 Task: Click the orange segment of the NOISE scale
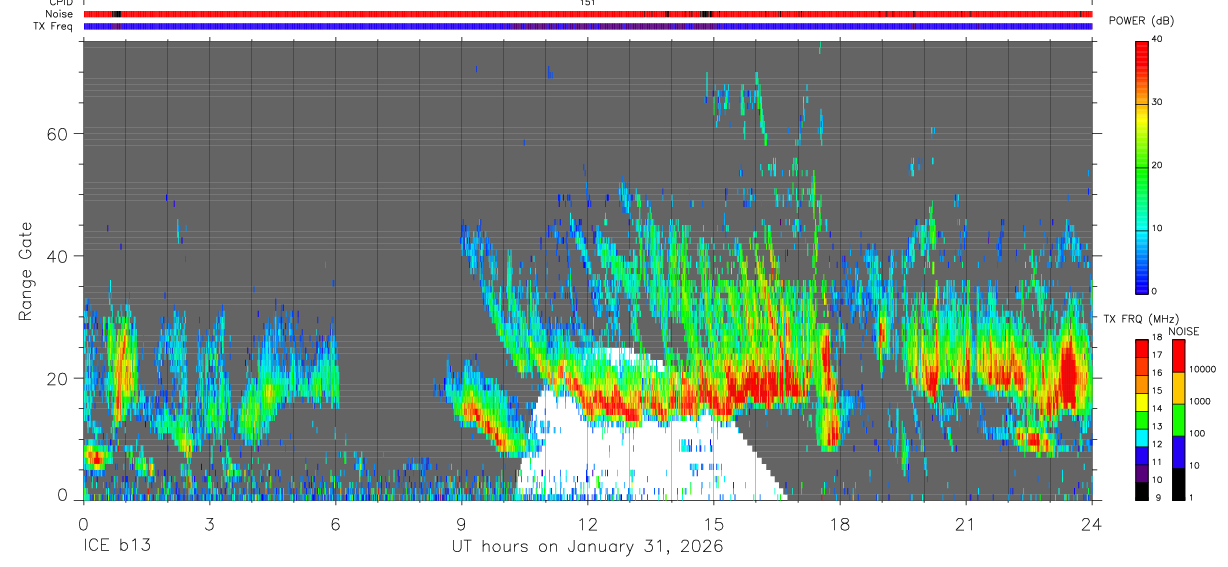pos(1179,388)
